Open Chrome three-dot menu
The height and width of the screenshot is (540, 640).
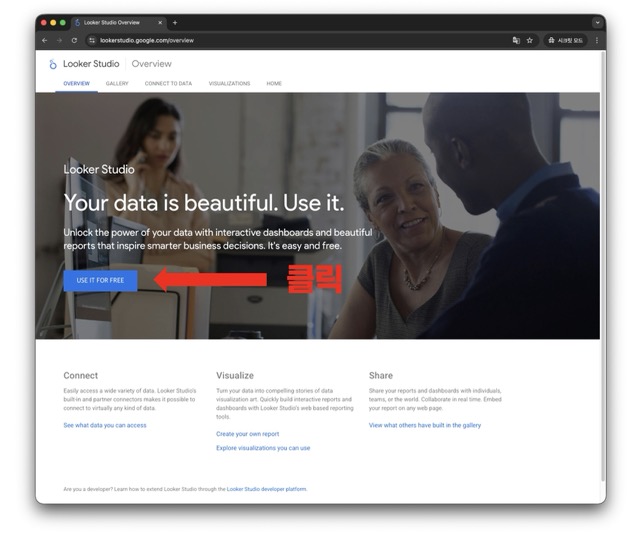(597, 40)
